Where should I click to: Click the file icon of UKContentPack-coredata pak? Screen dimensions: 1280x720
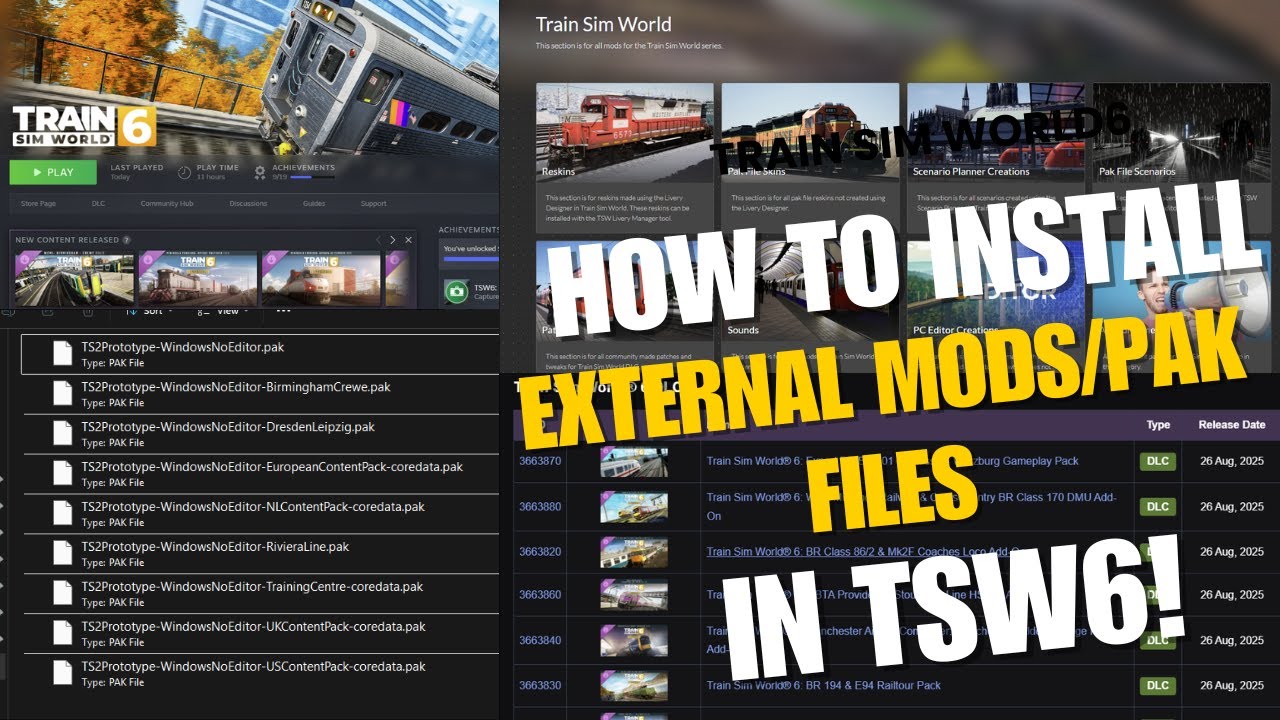tap(62, 634)
